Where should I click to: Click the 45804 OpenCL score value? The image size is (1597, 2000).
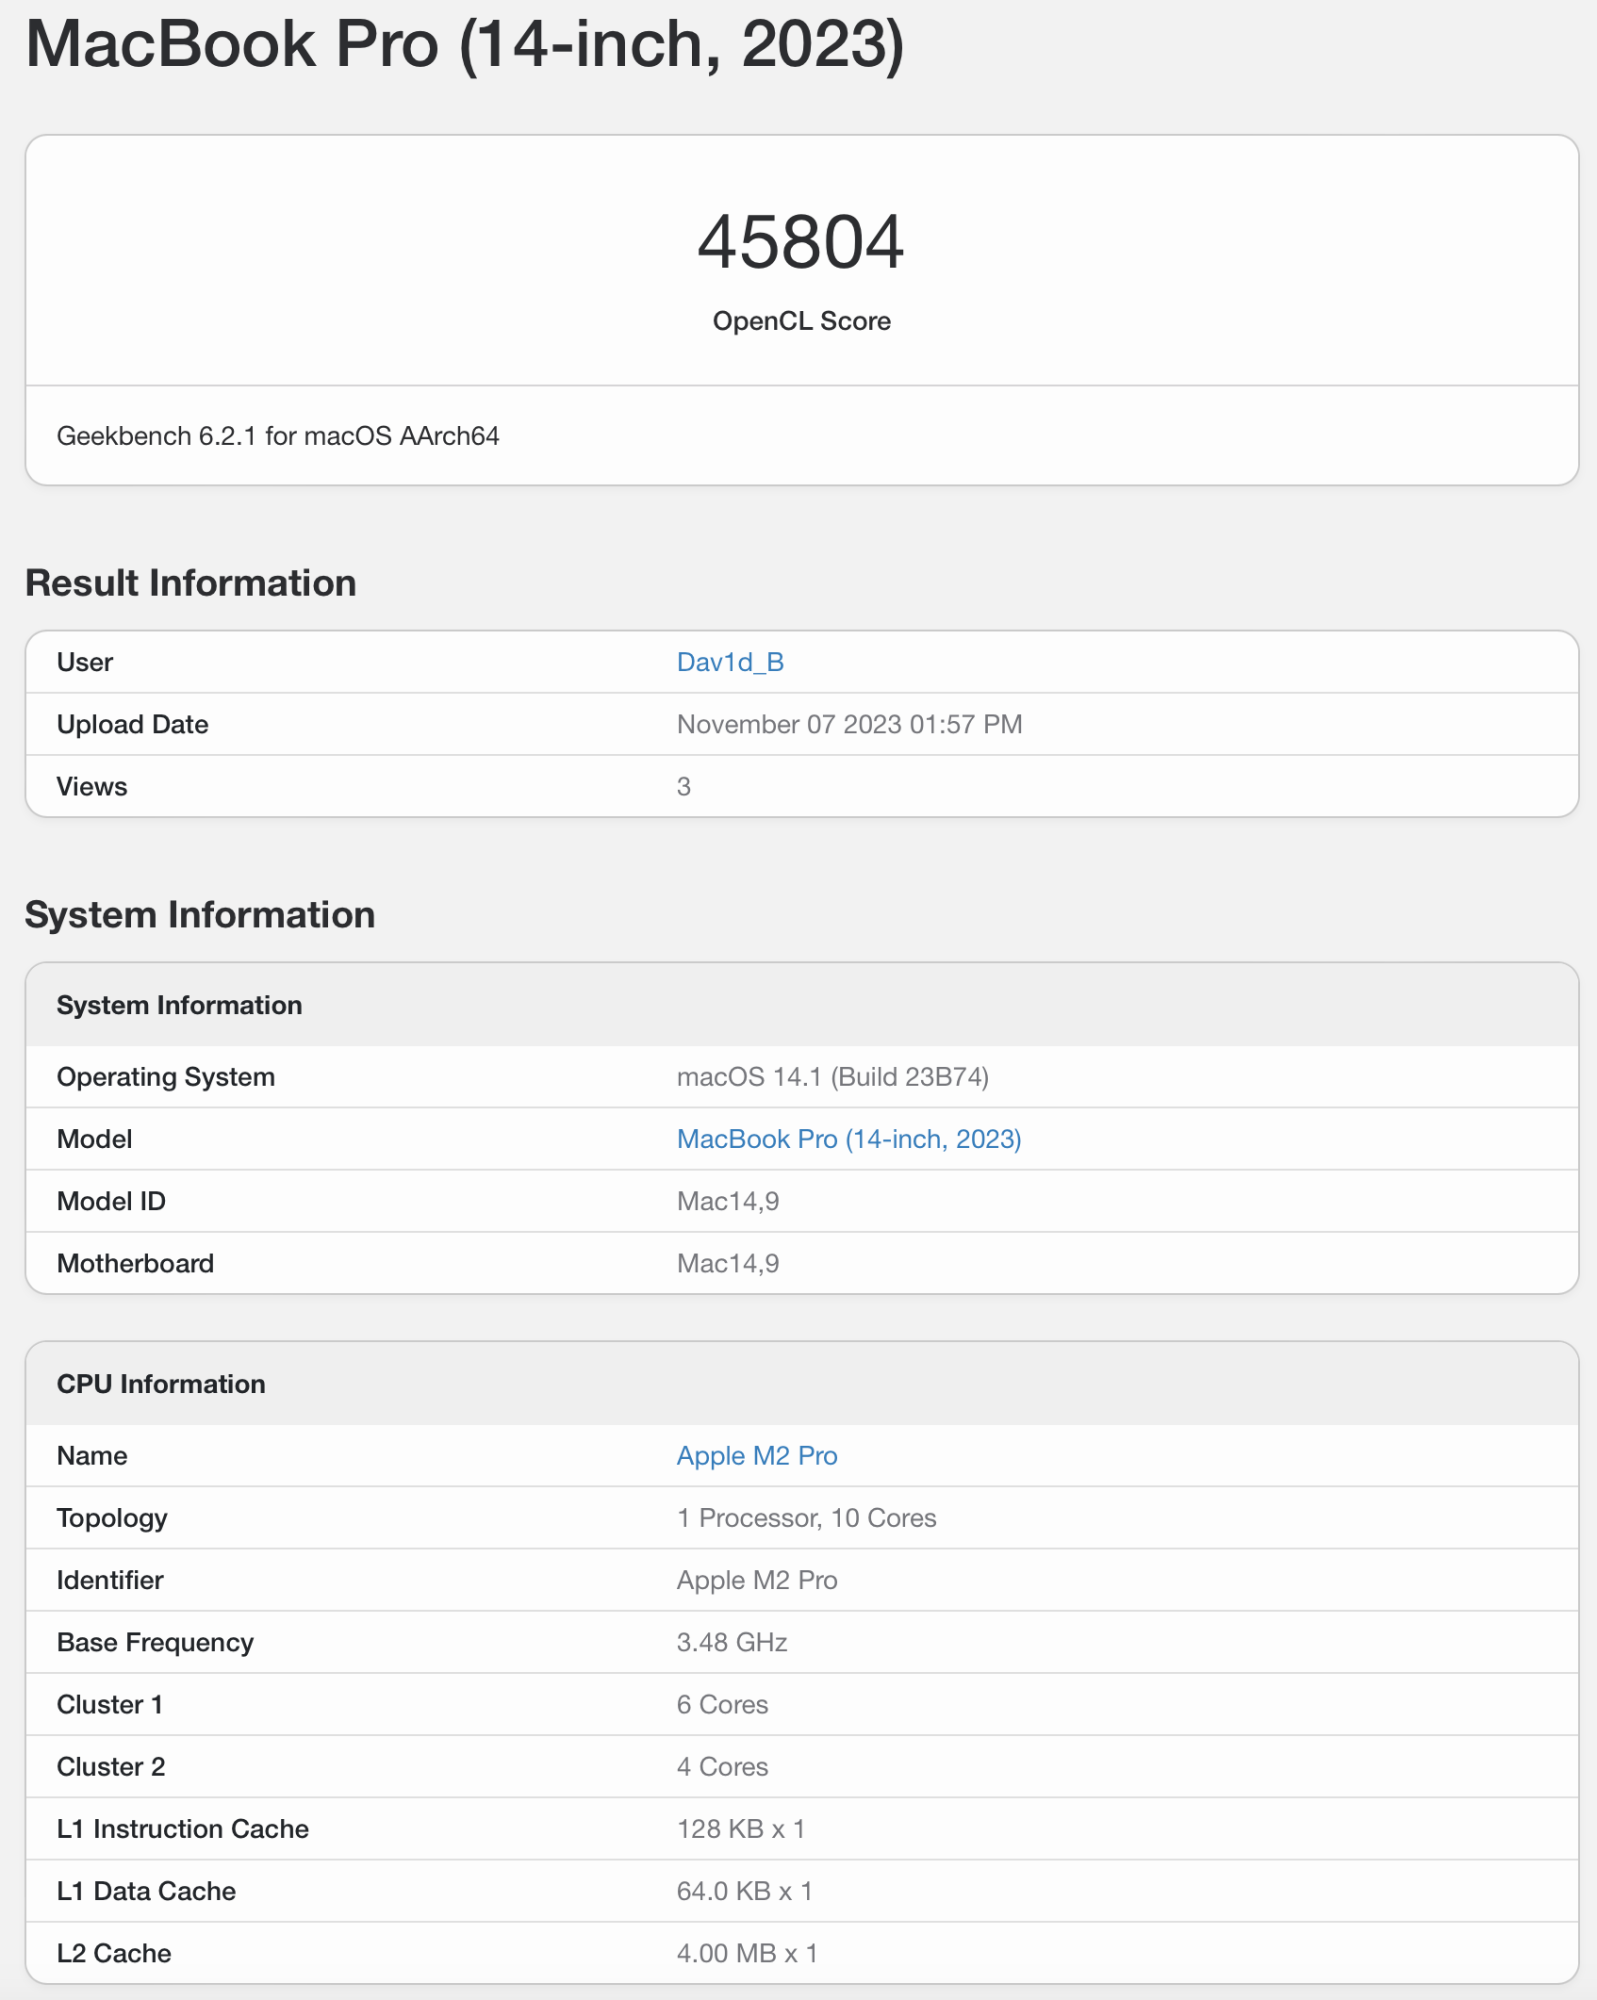(801, 242)
